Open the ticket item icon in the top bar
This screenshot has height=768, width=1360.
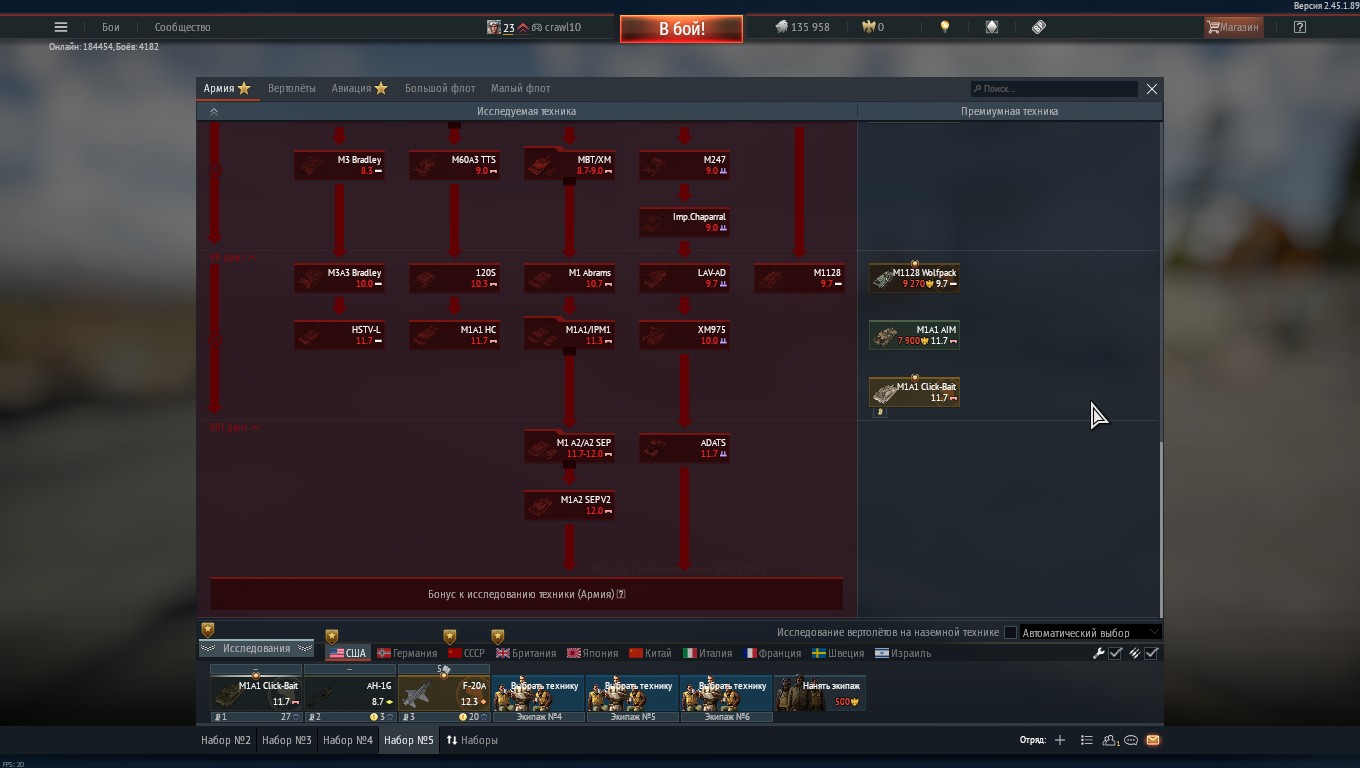[x=1039, y=27]
